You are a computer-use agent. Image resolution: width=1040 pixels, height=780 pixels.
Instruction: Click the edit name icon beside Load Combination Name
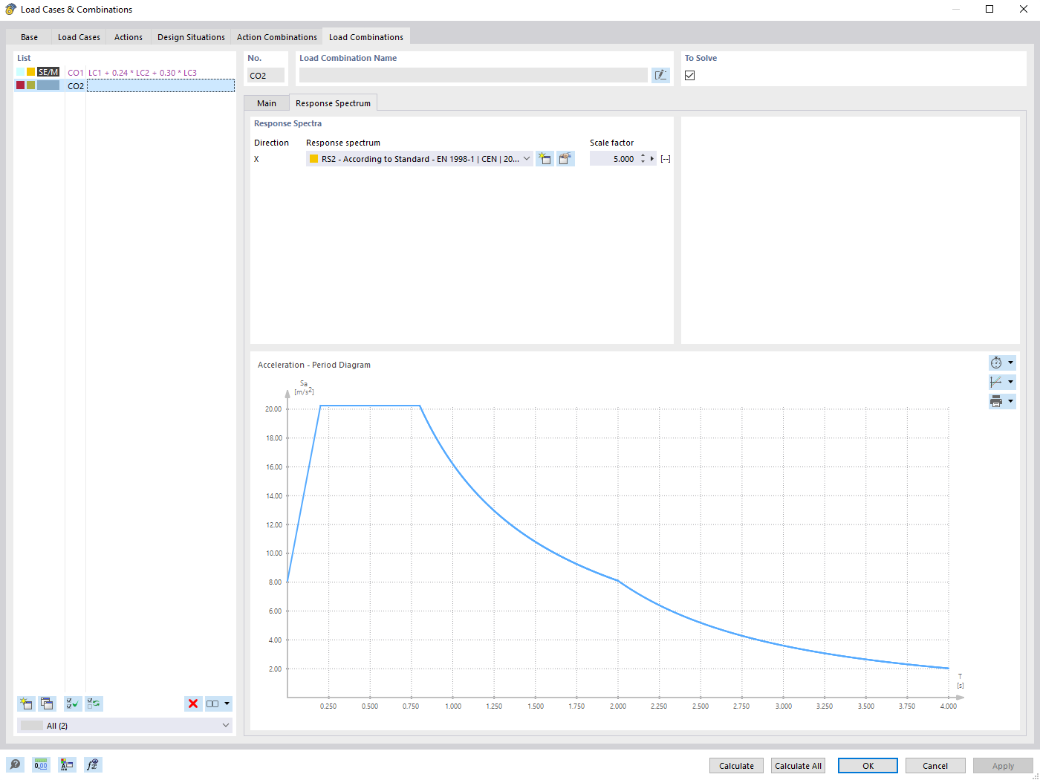(x=660, y=76)
